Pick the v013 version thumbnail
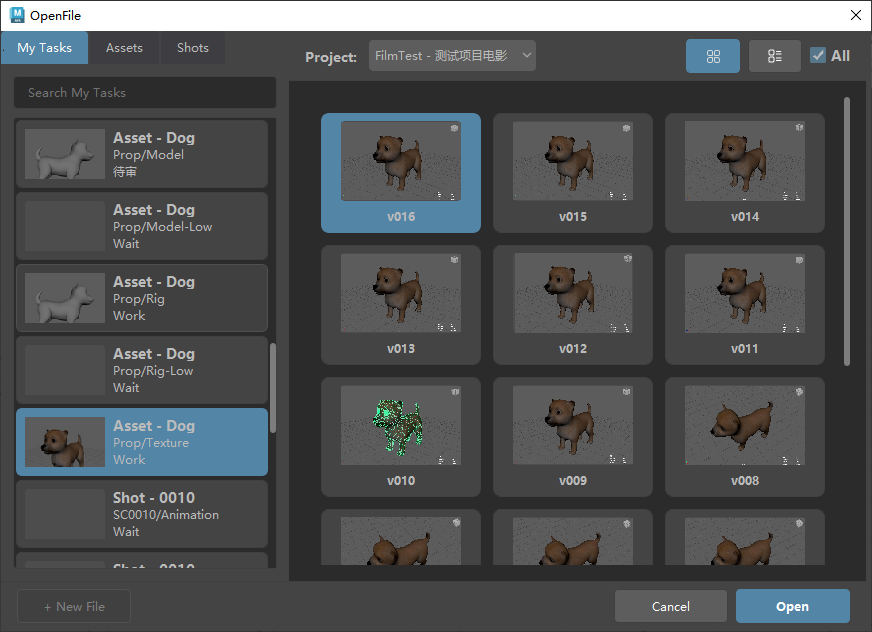Viewport: 872px width, 632px height. pos(401,305)
